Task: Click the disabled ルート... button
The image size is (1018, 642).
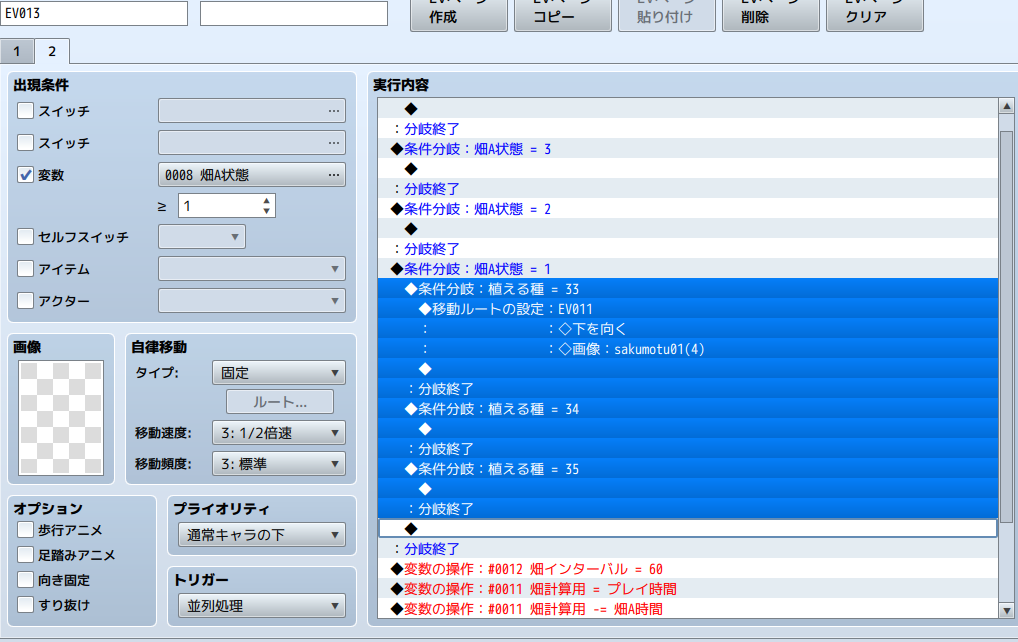Action: 280,402
